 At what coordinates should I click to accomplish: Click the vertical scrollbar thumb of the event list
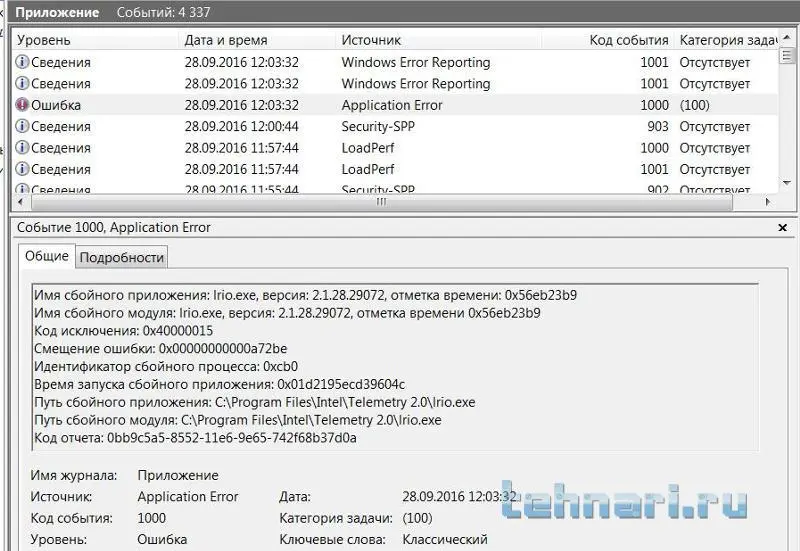pos(787,55)
